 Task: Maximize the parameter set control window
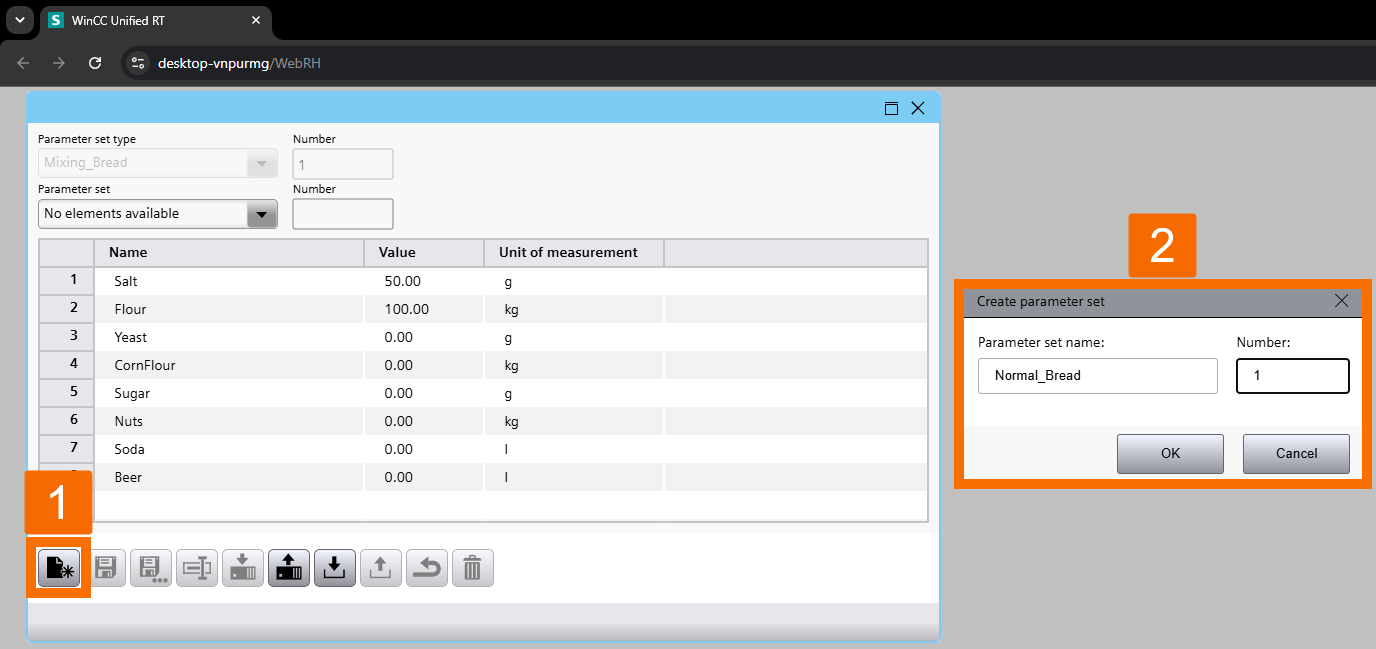coord(891,109)
